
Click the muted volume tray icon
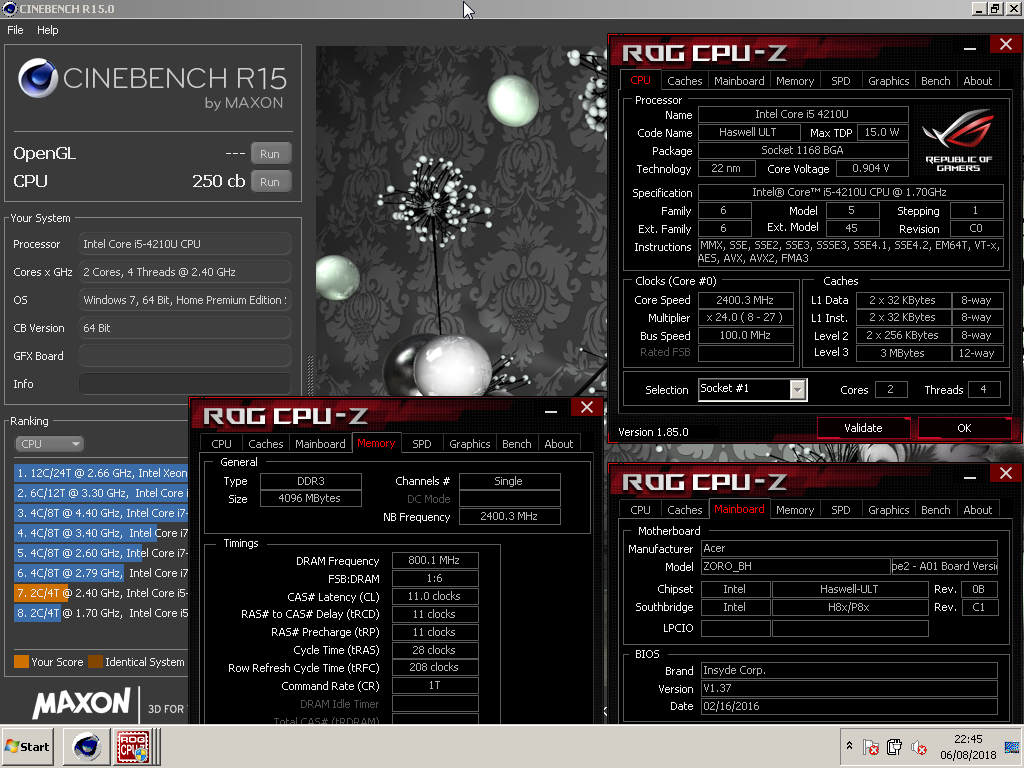click(x=918, y=746)
